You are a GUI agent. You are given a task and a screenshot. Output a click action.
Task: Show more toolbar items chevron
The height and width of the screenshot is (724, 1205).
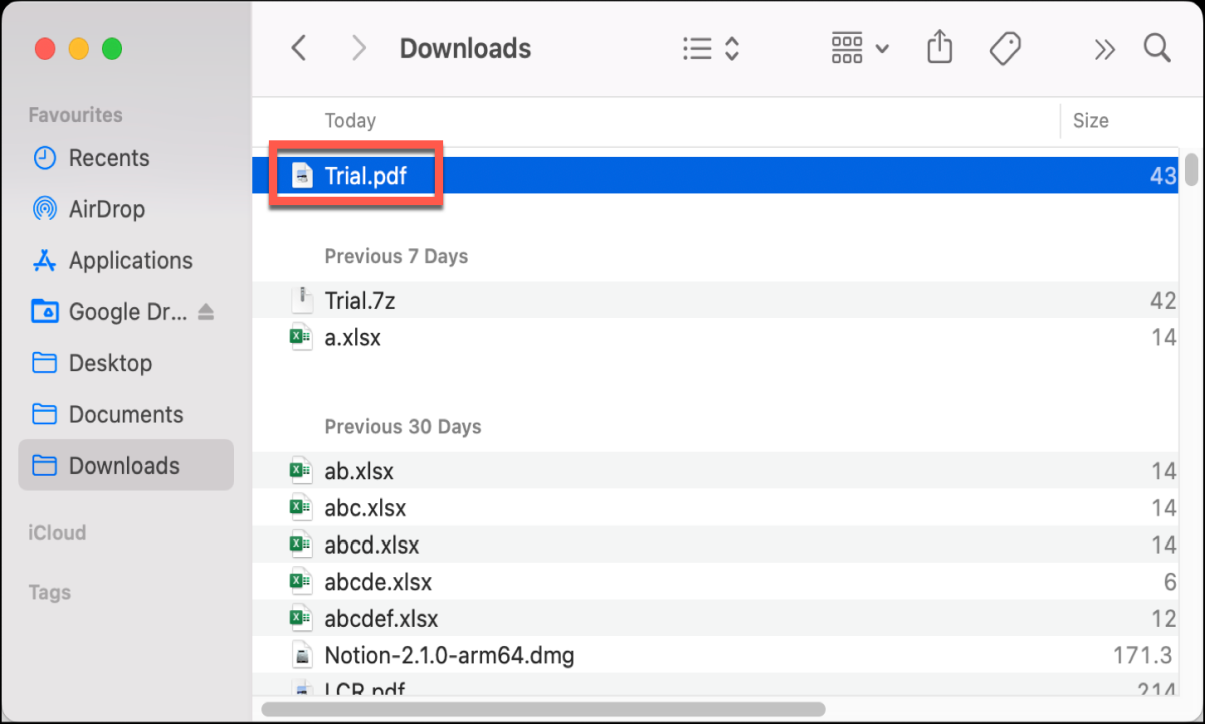(1104, 49)
